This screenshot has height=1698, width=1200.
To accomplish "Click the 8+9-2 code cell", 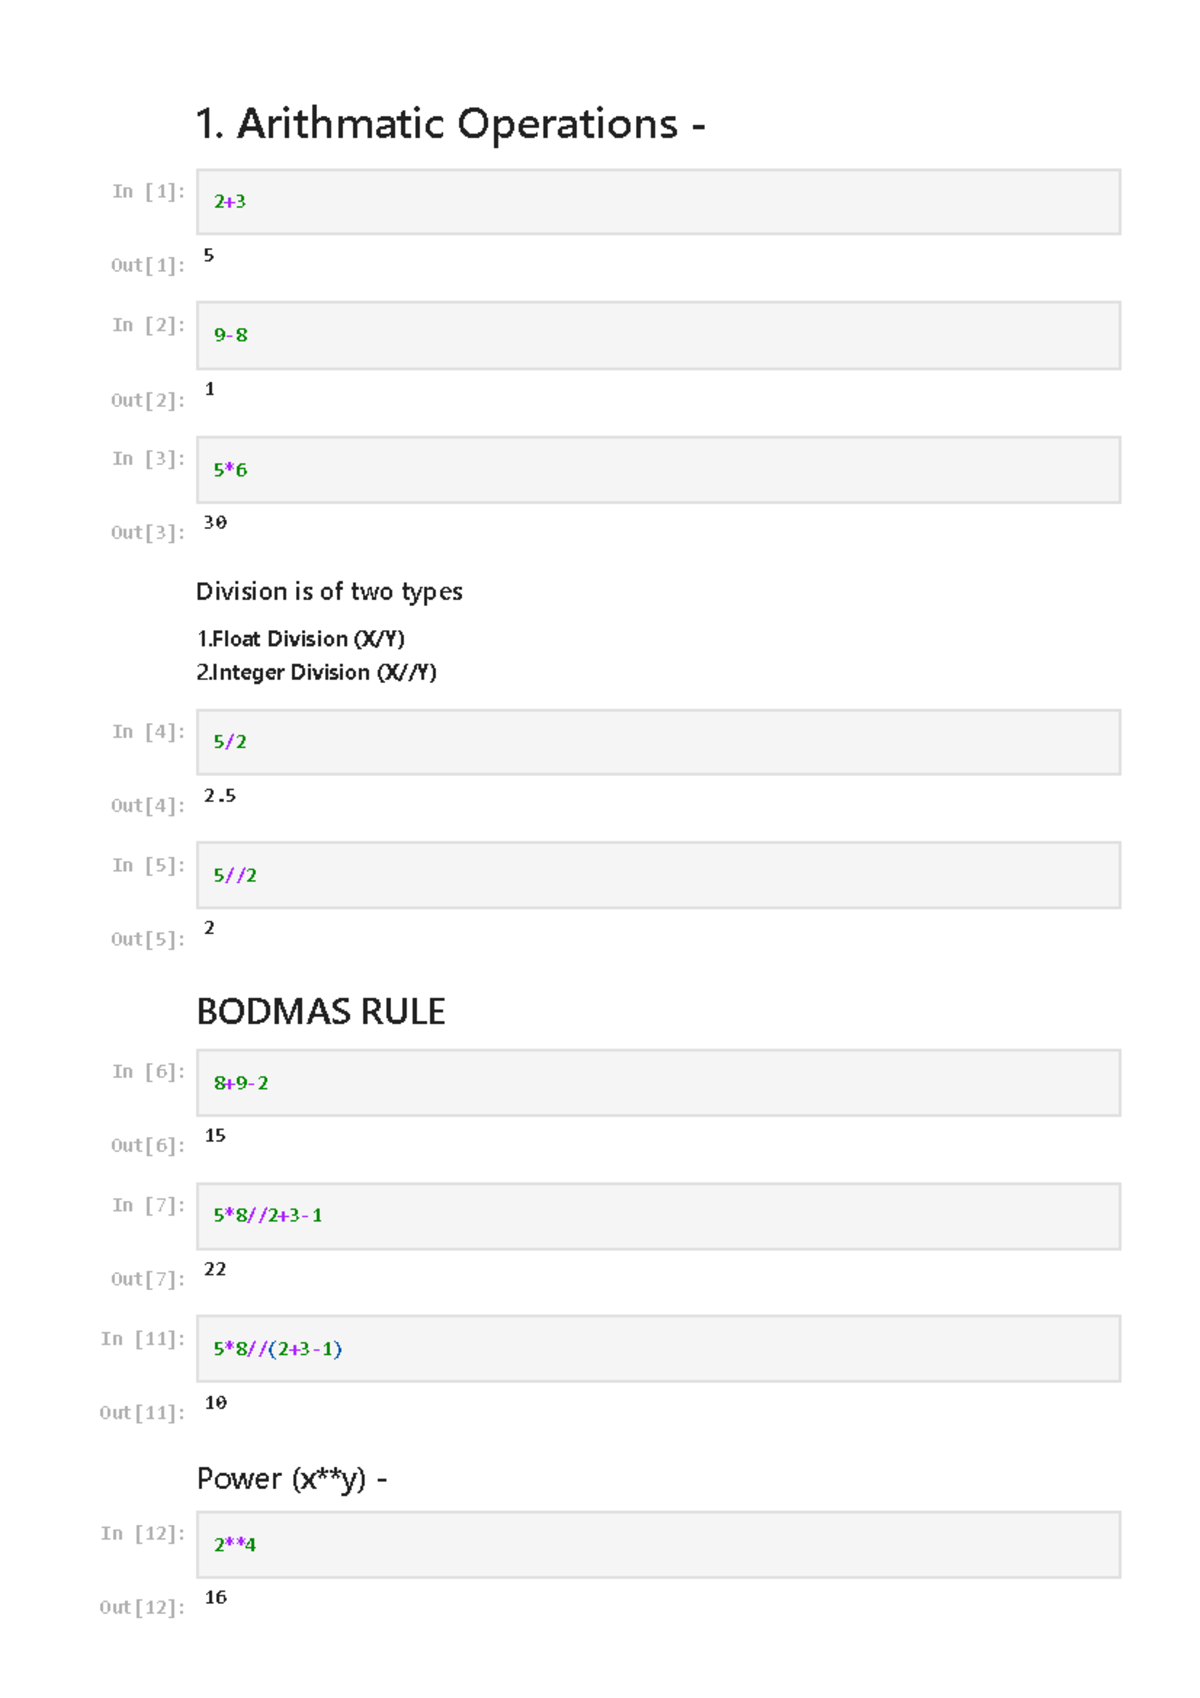I will (x=657, y=1083).
